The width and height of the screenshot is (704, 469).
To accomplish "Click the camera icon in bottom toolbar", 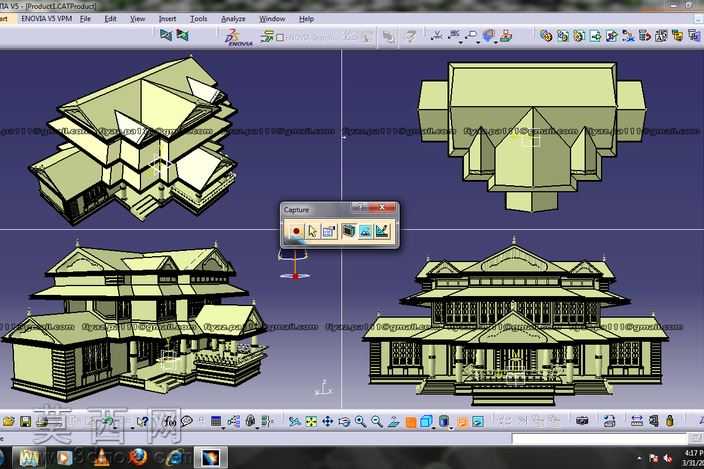I will coord(582,421).
